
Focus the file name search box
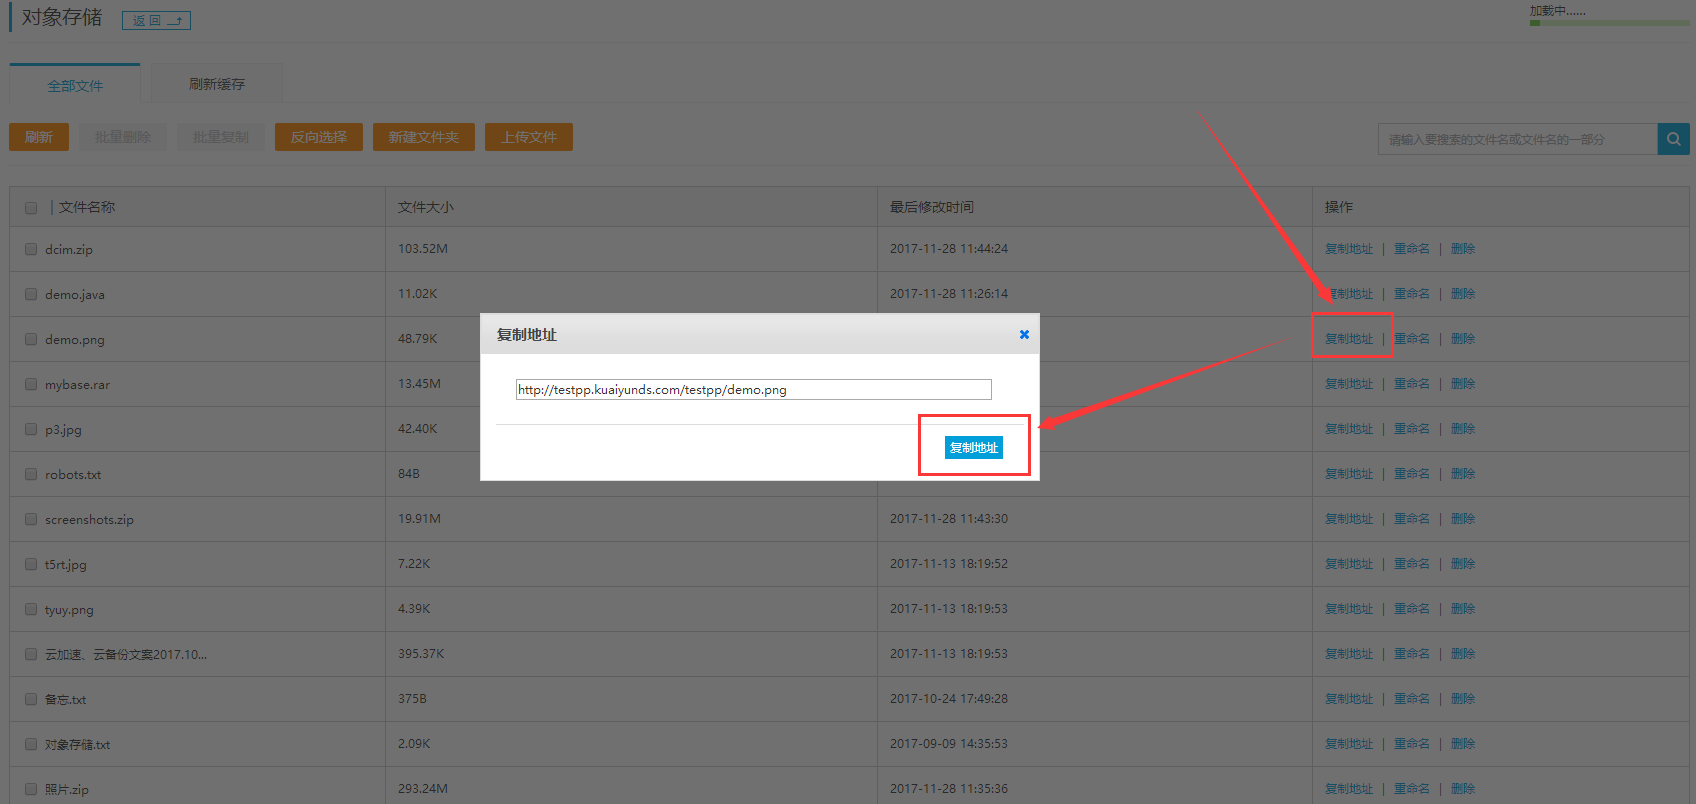point(1516,139)
